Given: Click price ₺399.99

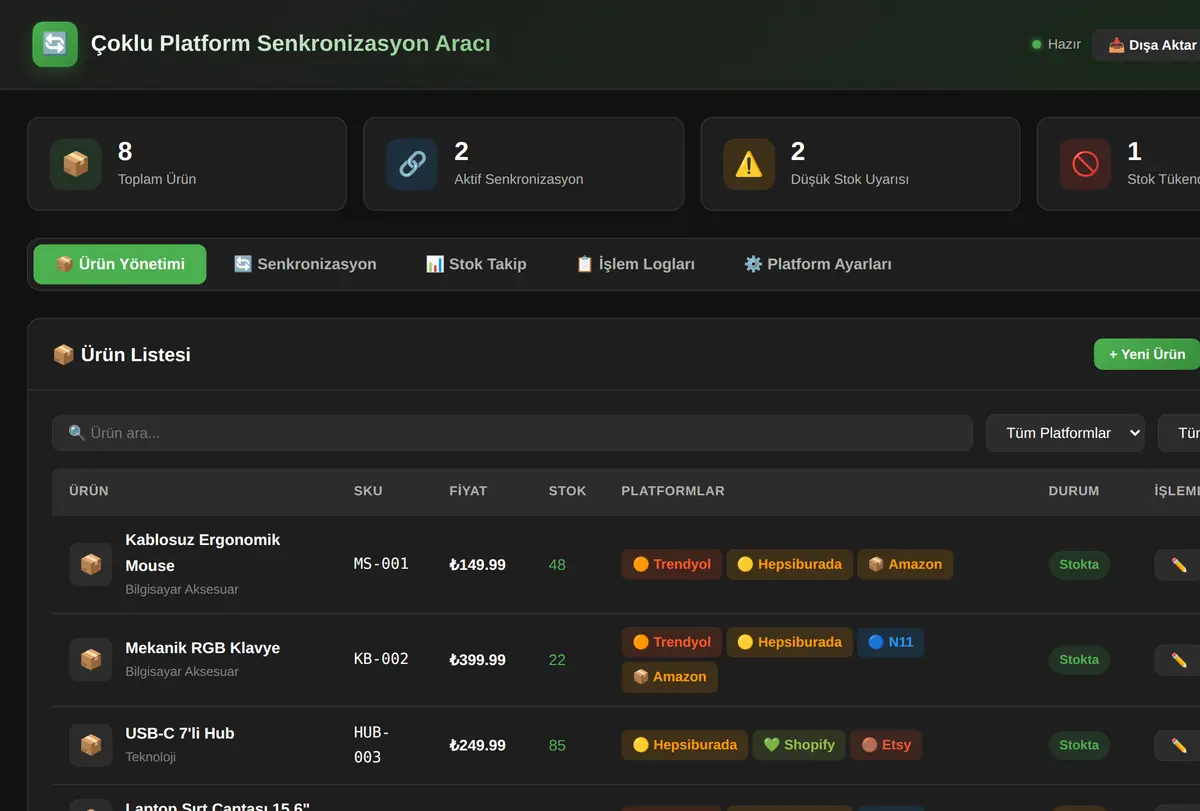Looking at the screenshot, I should coord(477,660).
